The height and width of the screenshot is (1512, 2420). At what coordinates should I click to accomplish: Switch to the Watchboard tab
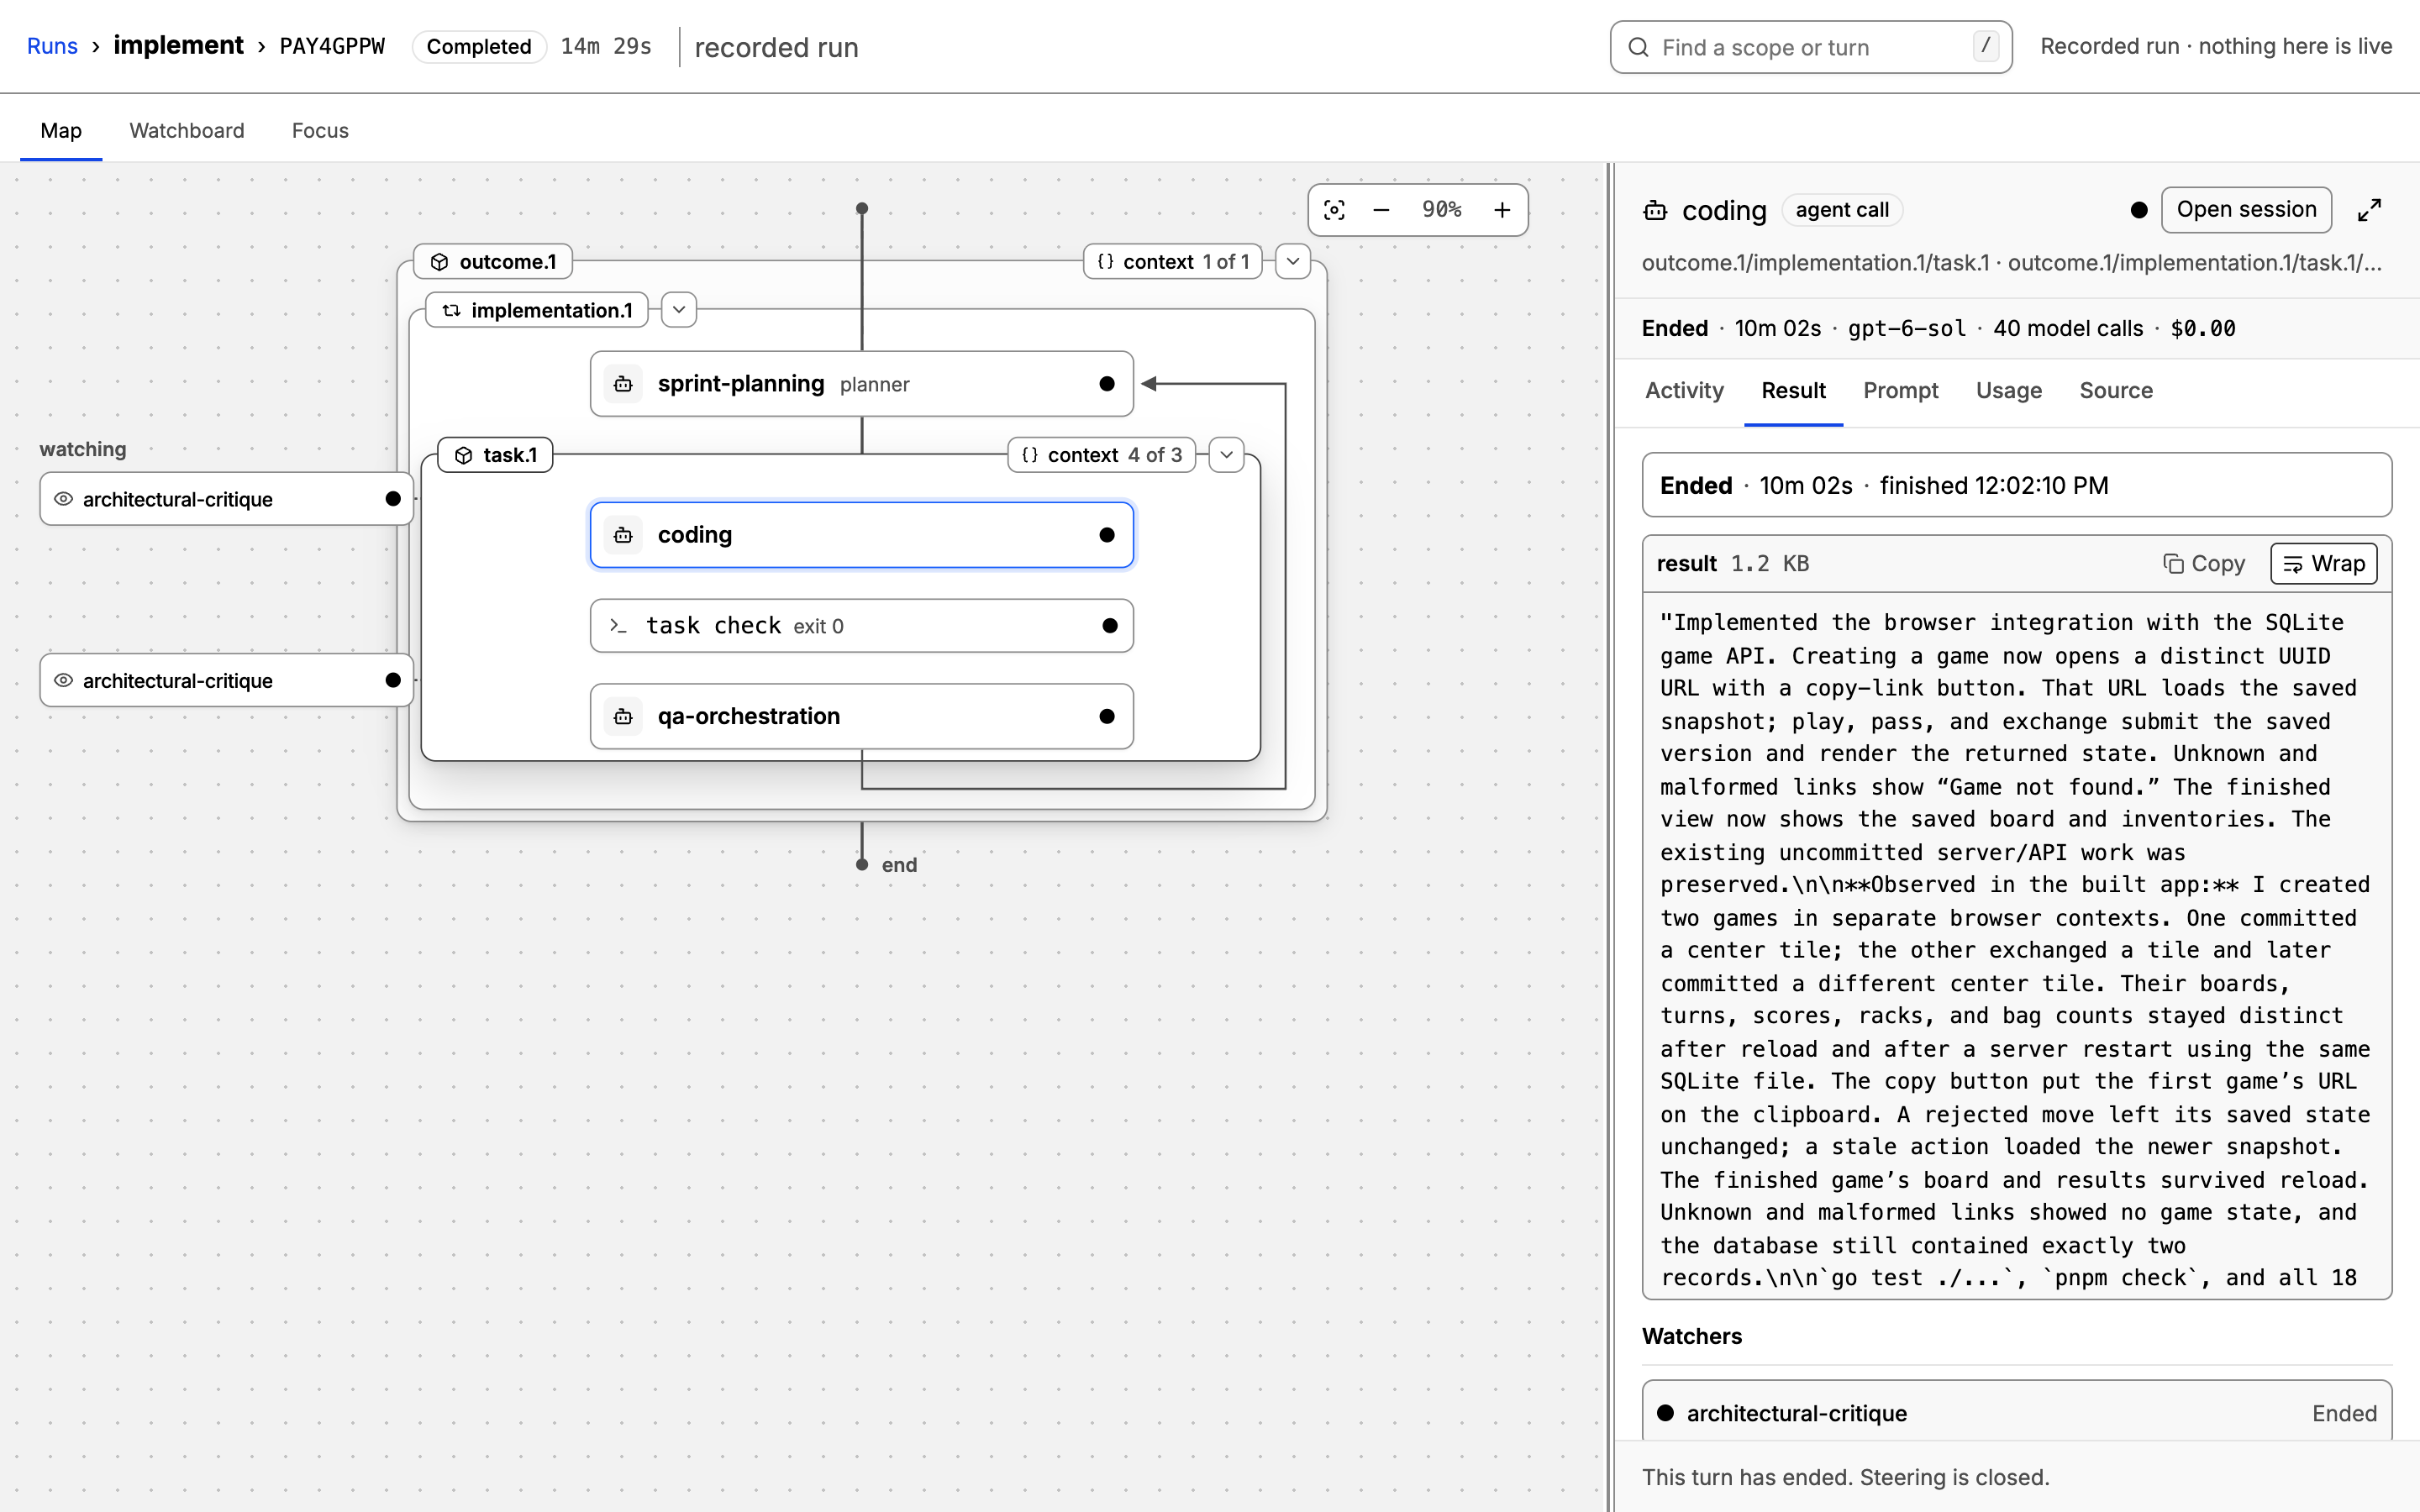187,130
